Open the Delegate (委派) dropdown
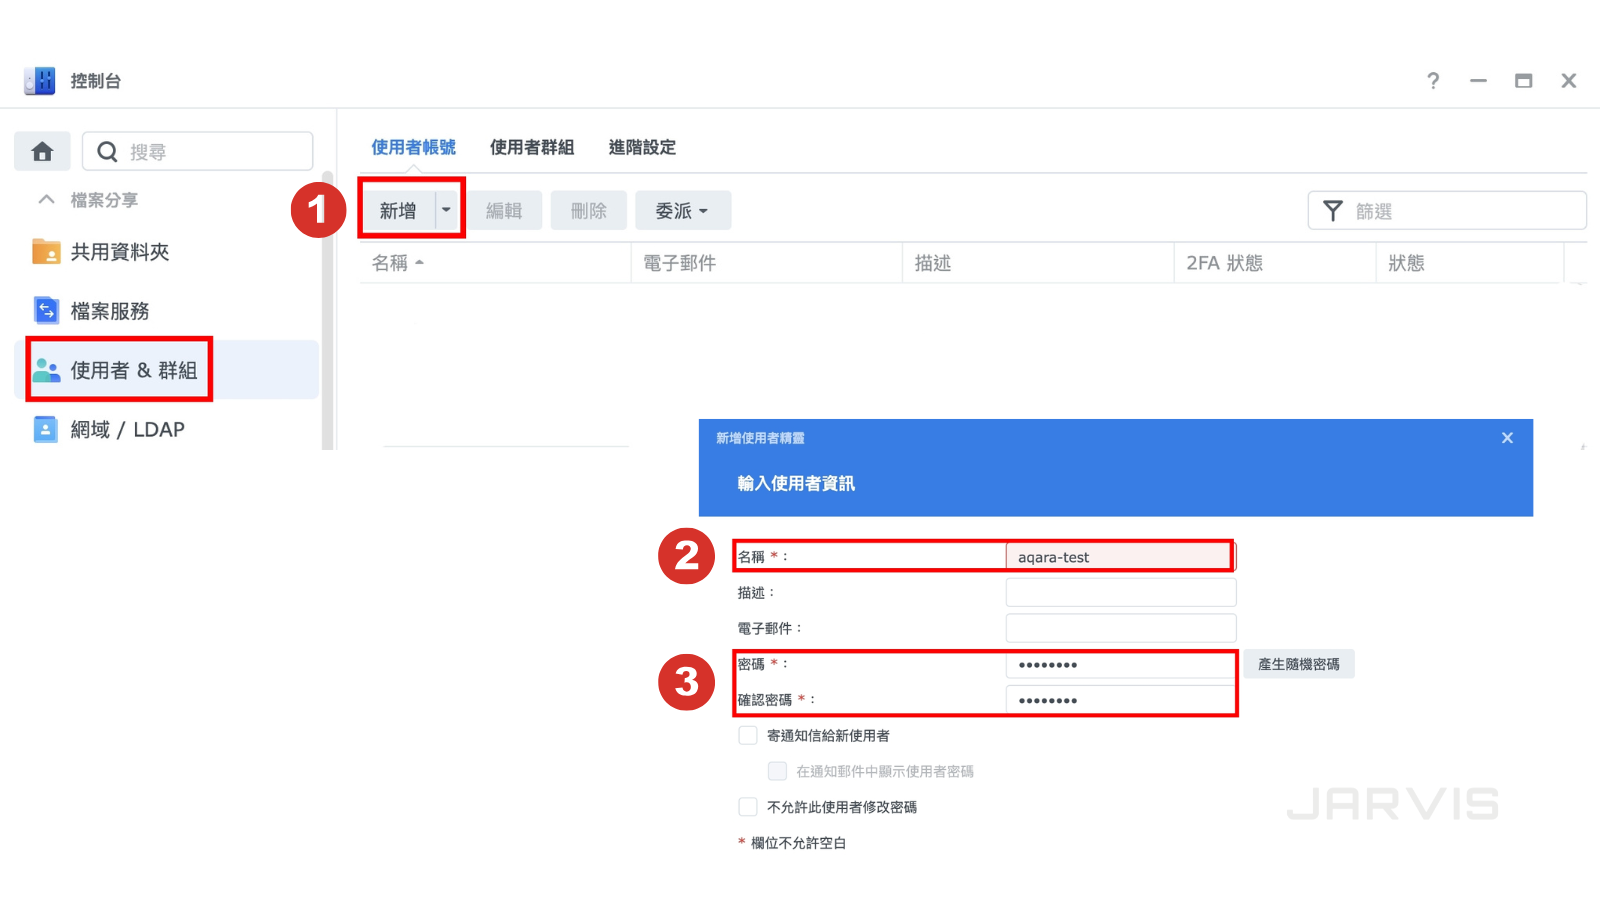 (x=682, y=211)
